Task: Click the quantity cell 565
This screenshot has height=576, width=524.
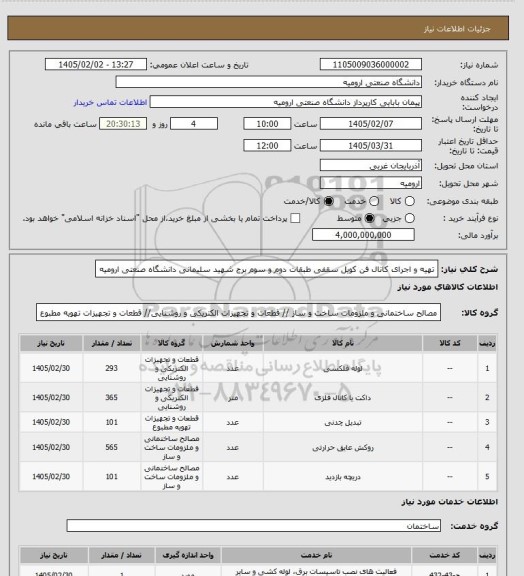Action: pyautogui.click(x=112, y=447)
